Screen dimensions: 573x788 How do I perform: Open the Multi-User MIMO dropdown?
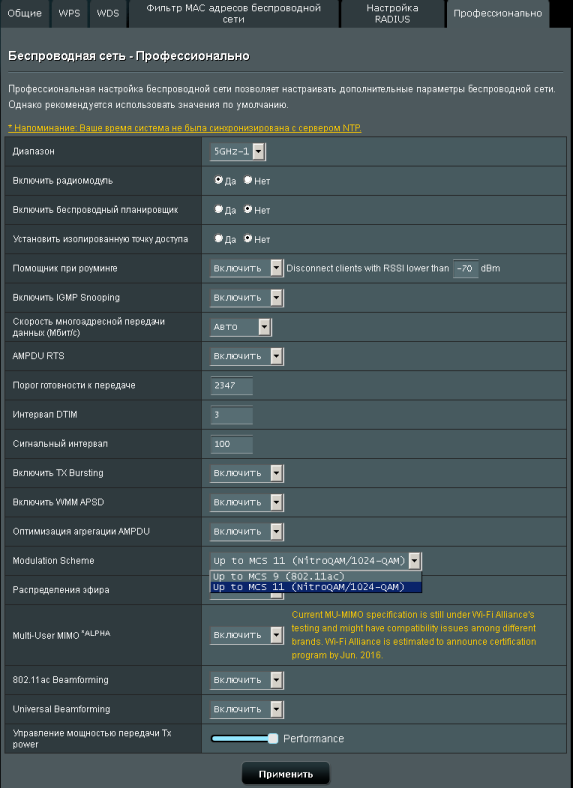click(247, 635)
